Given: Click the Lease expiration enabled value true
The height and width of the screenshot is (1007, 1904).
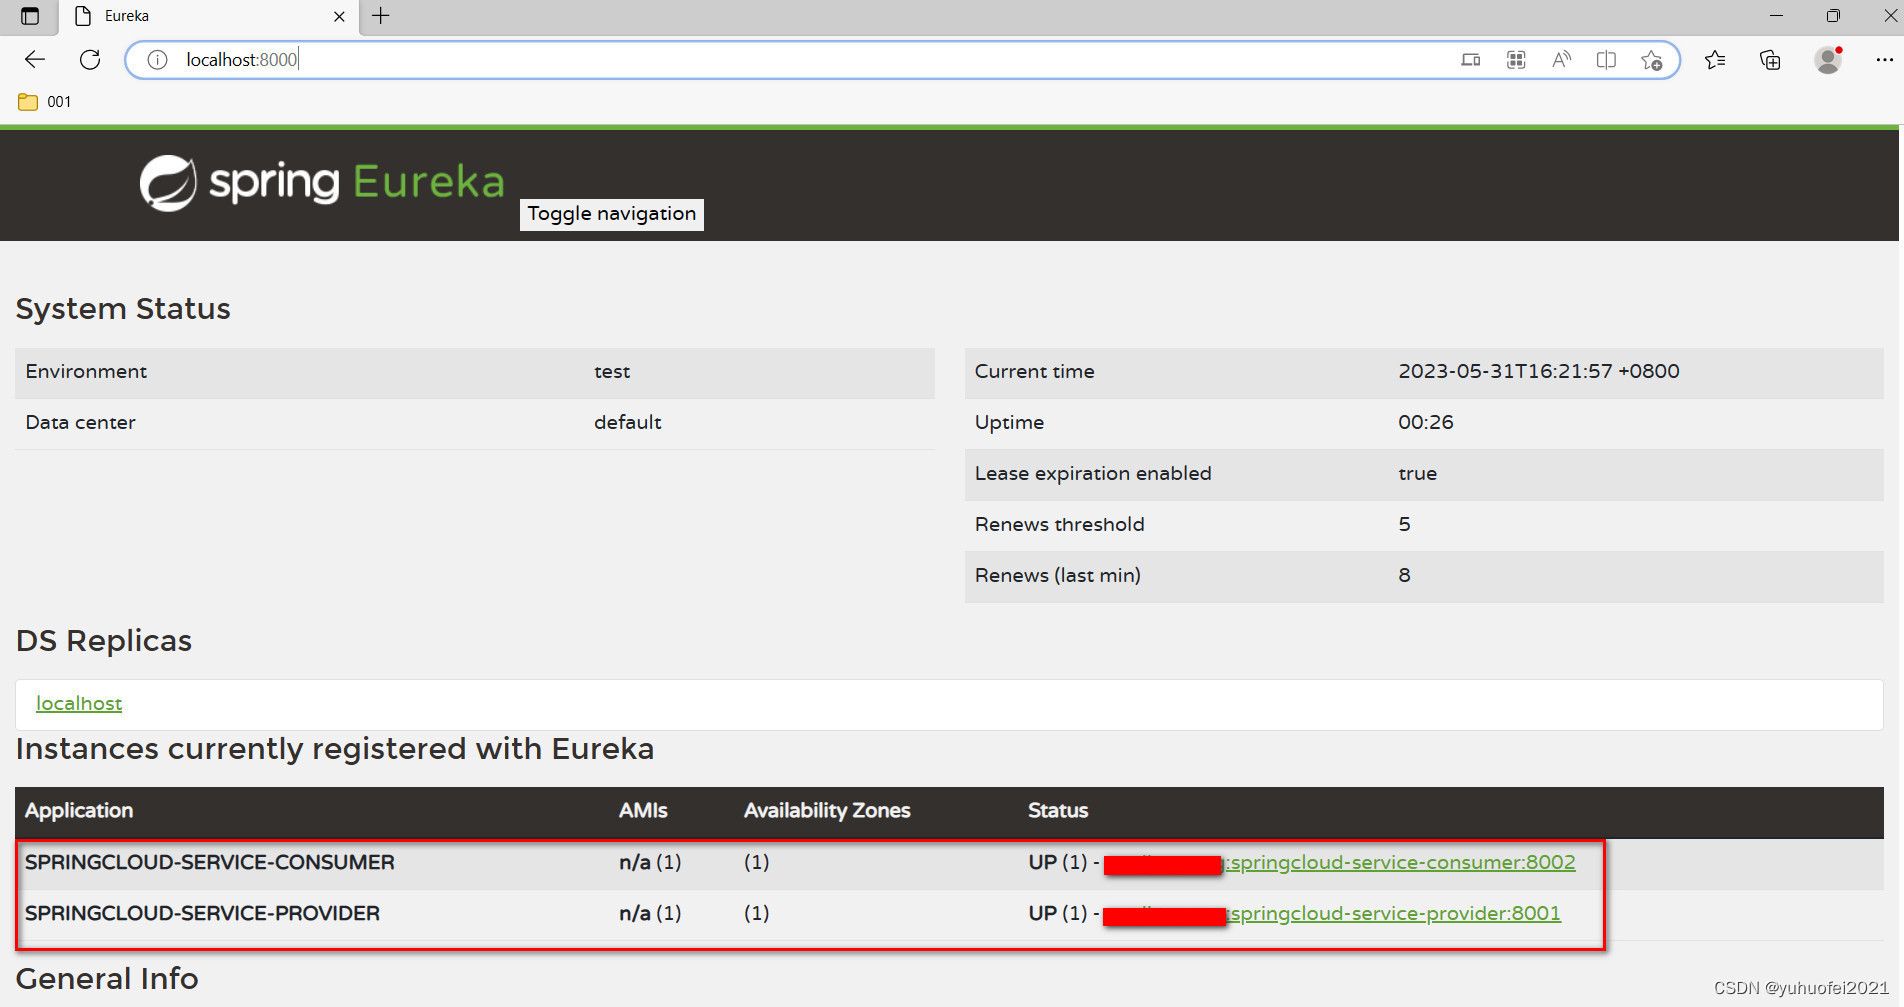Looking at the screenshot, I should pos(1417,473).
